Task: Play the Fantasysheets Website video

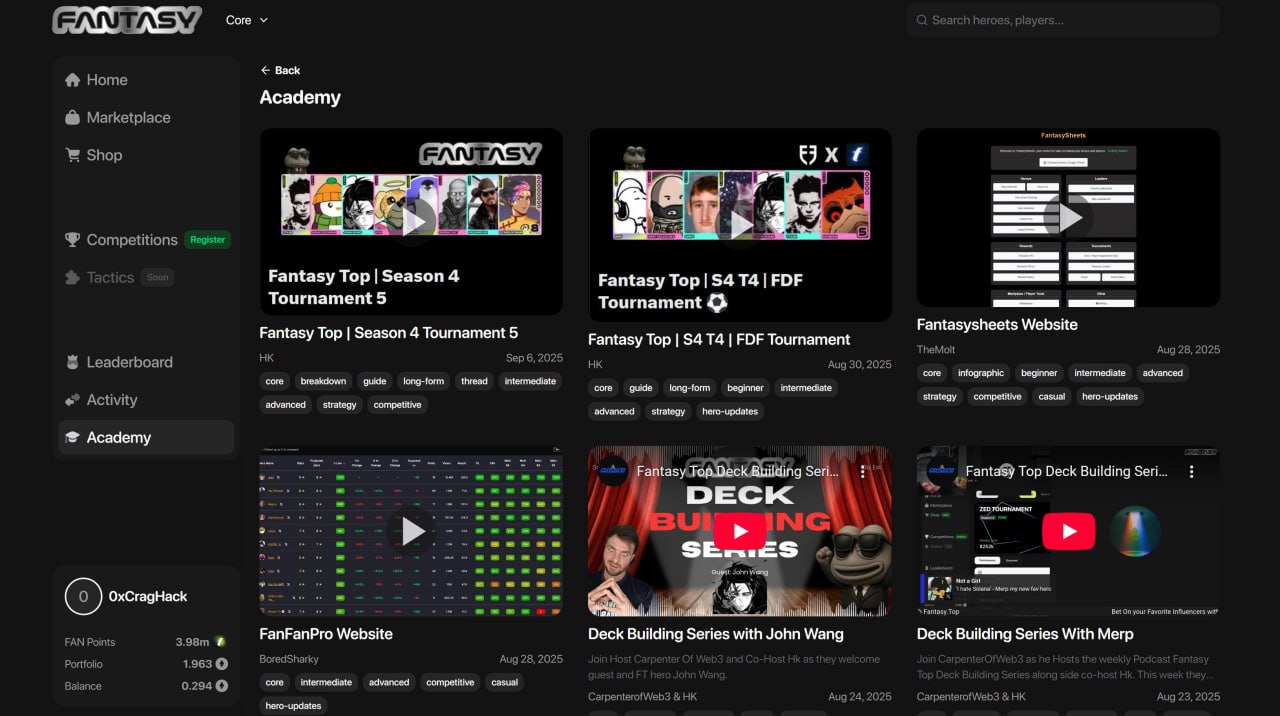Action: (1069, 217)
